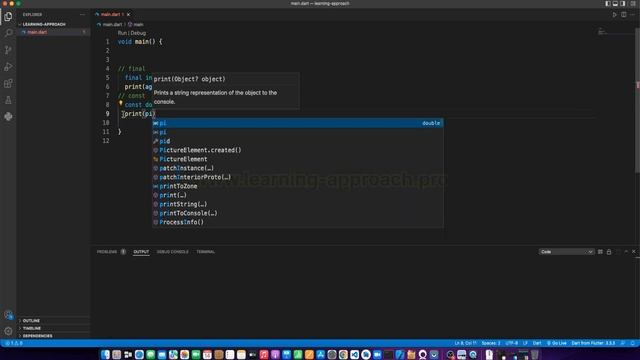Click the main symbol in the breadcrumb
The width and height of the screenshot is (640, 360).
[x=138, y=24]
